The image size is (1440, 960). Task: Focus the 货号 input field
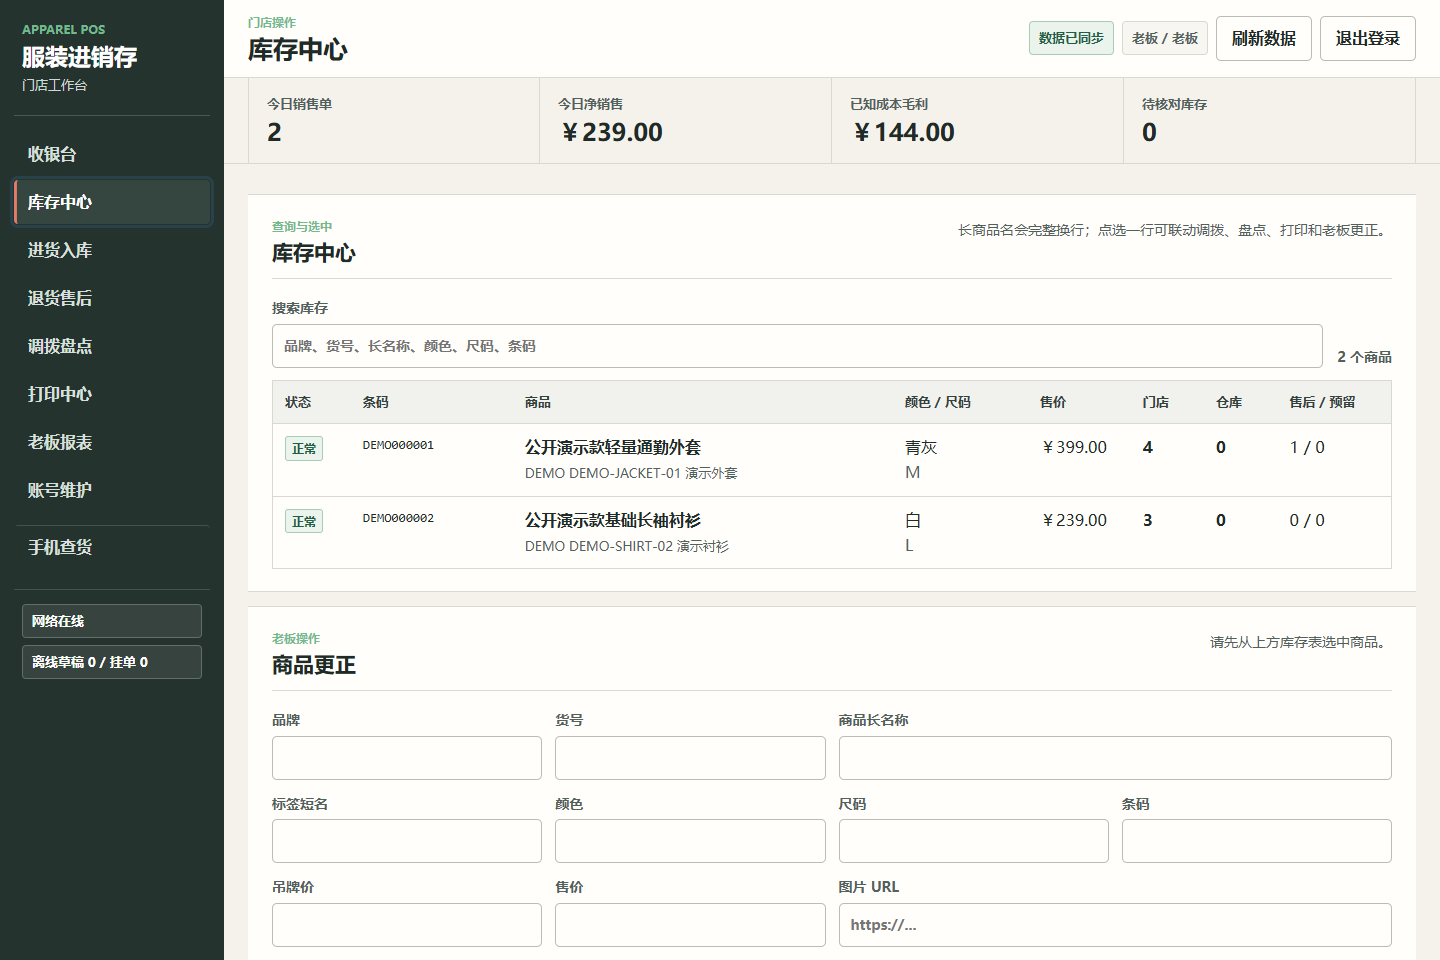pos(690,758)
